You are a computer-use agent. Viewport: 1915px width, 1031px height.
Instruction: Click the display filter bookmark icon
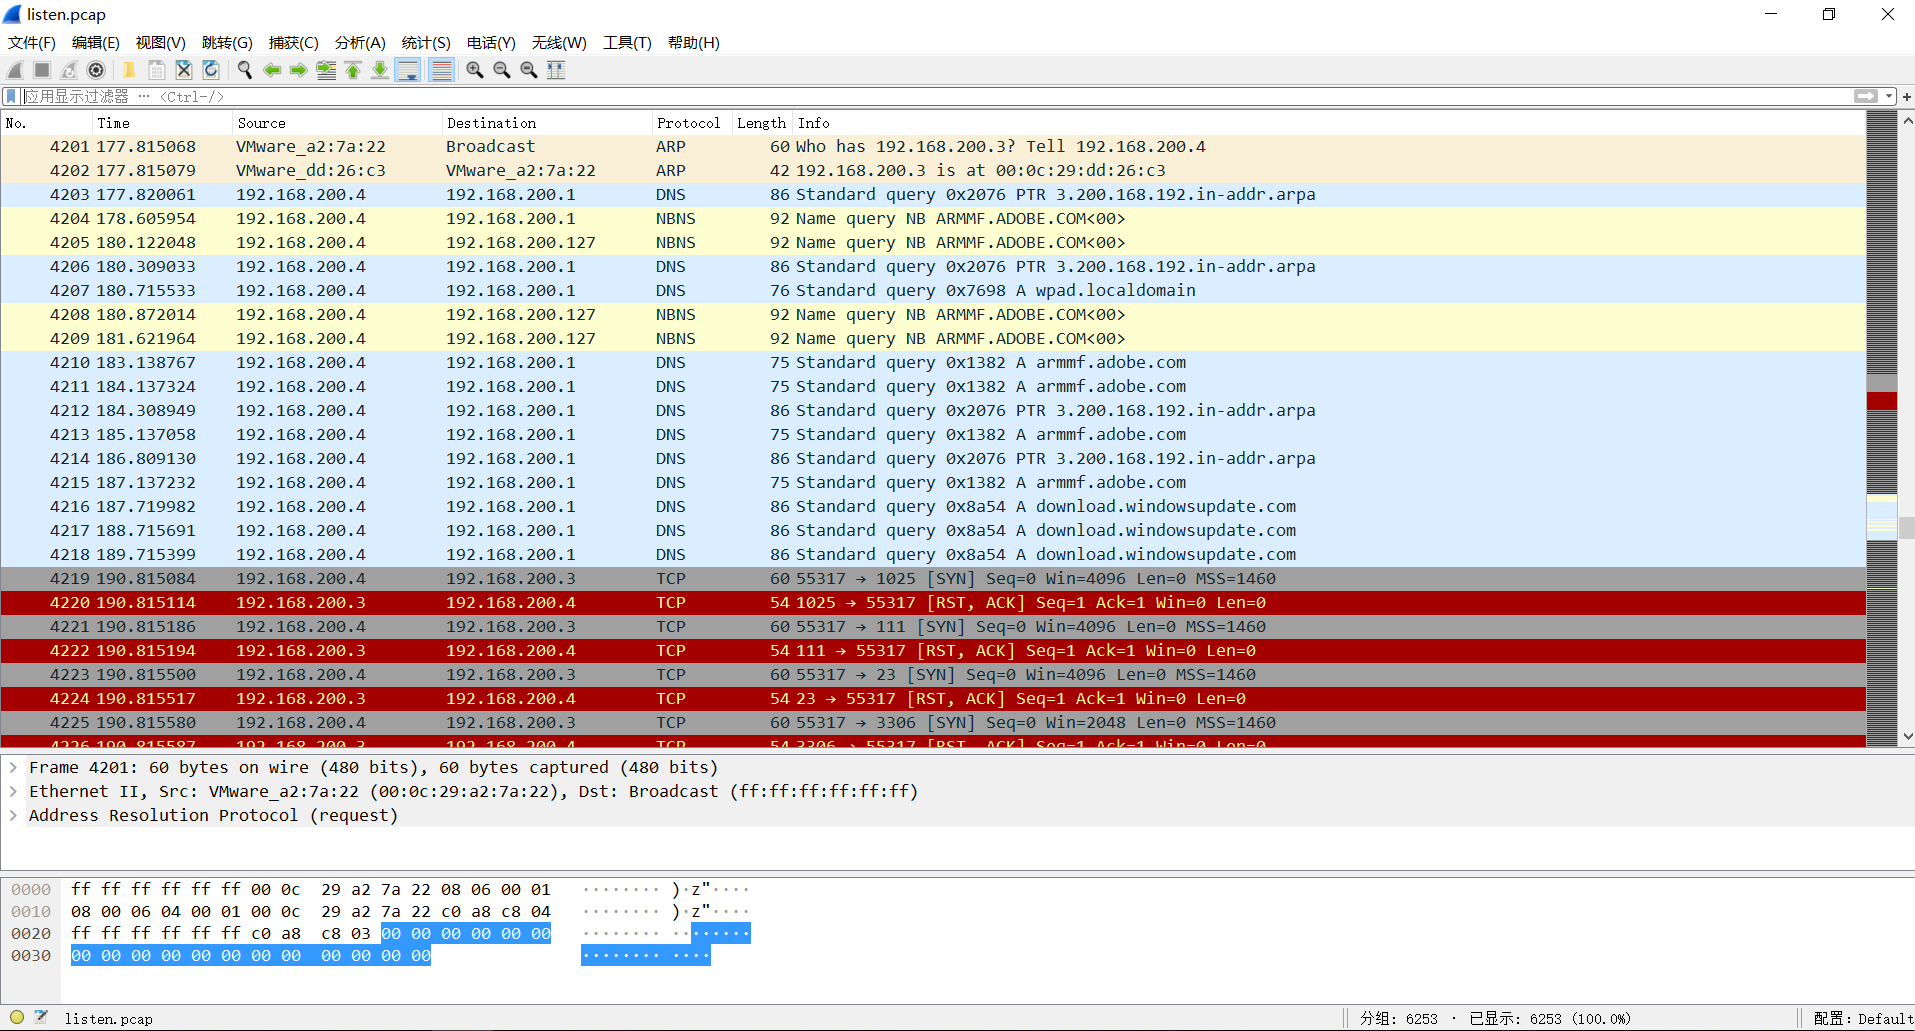coord(11,96)
